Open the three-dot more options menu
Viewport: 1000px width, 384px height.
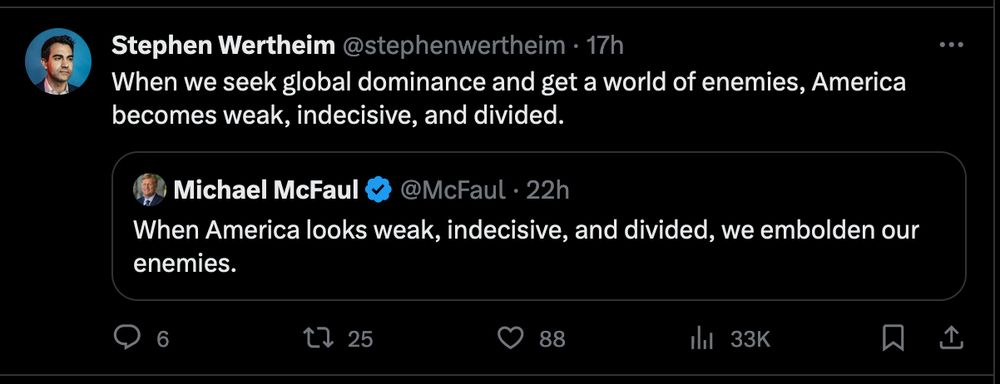click(x=952, y=45)
